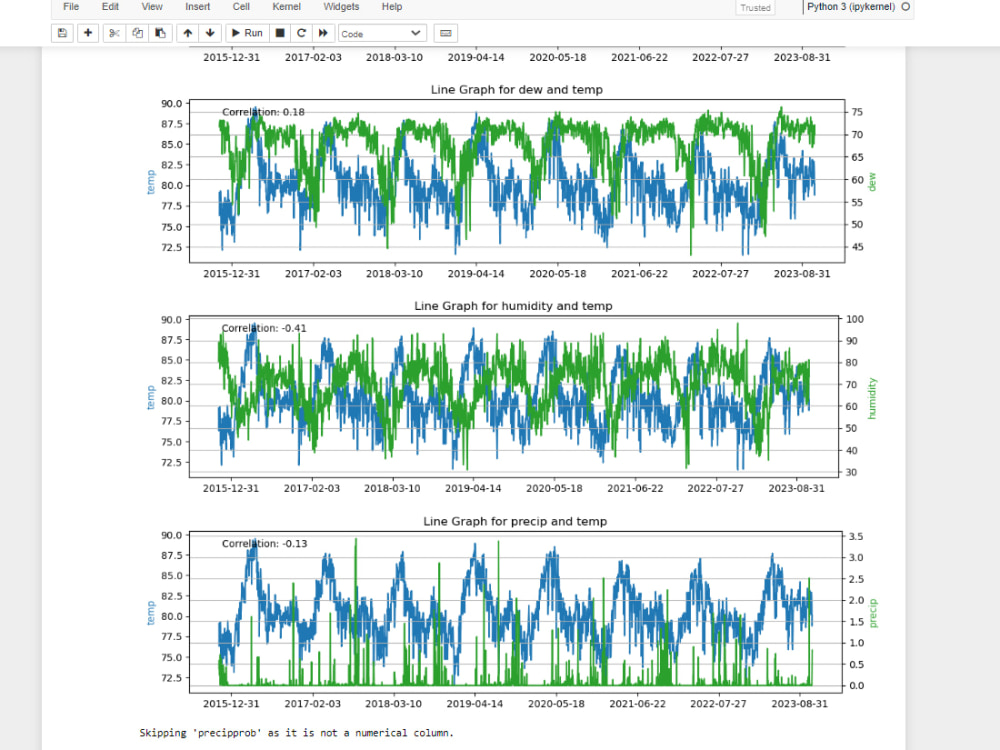The width and height of the screenshot is (1000, 750).
Task: Open command palette keyboard icon
Action: click(446, 33)
